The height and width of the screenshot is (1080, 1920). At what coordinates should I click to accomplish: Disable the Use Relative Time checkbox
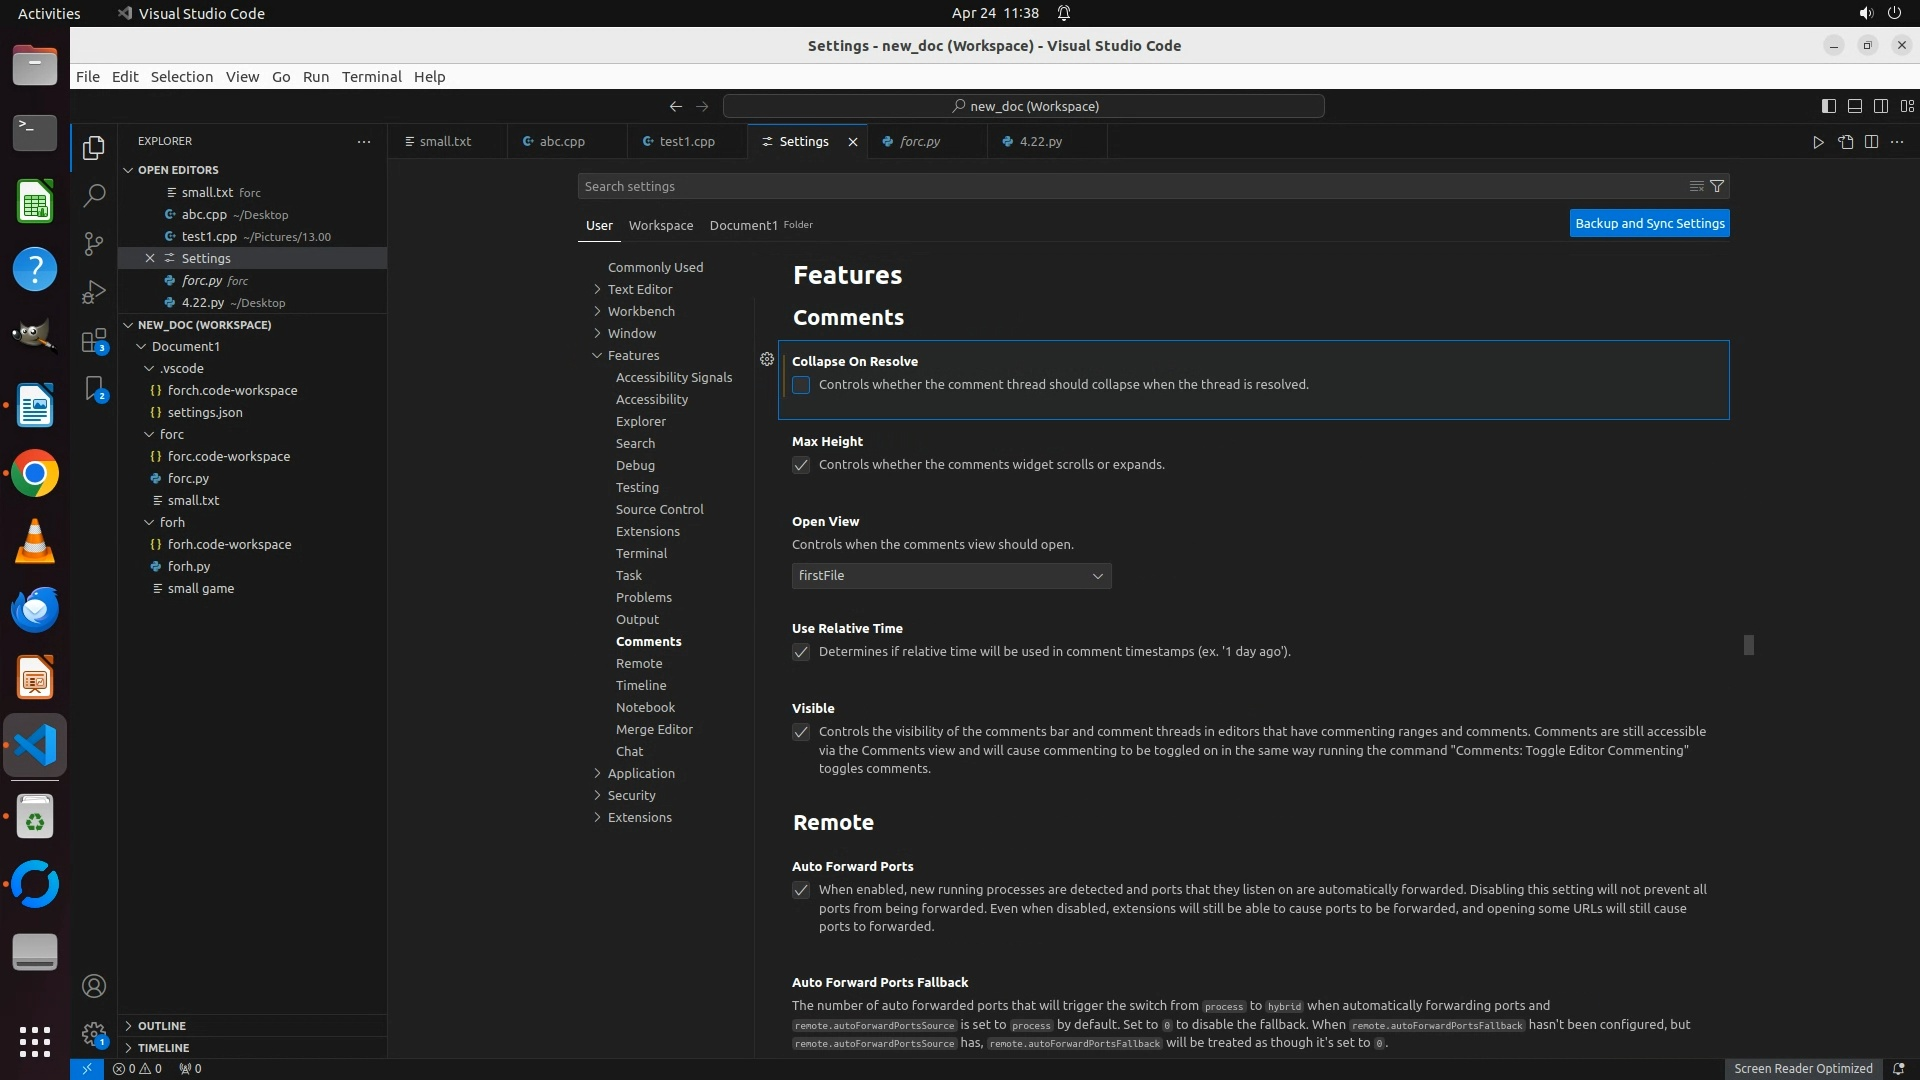click(x=801, y=652)
